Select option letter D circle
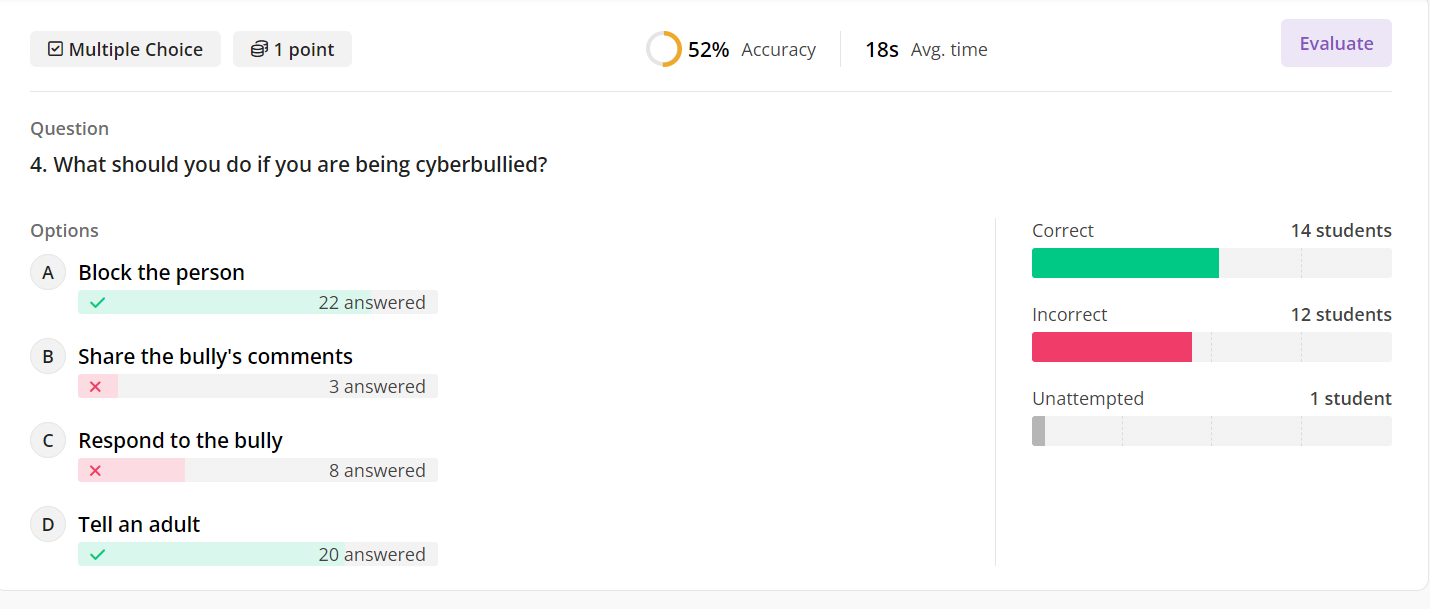Viewport: 1430px width, 609px height. pyautogui.click(x=48, y=524)
